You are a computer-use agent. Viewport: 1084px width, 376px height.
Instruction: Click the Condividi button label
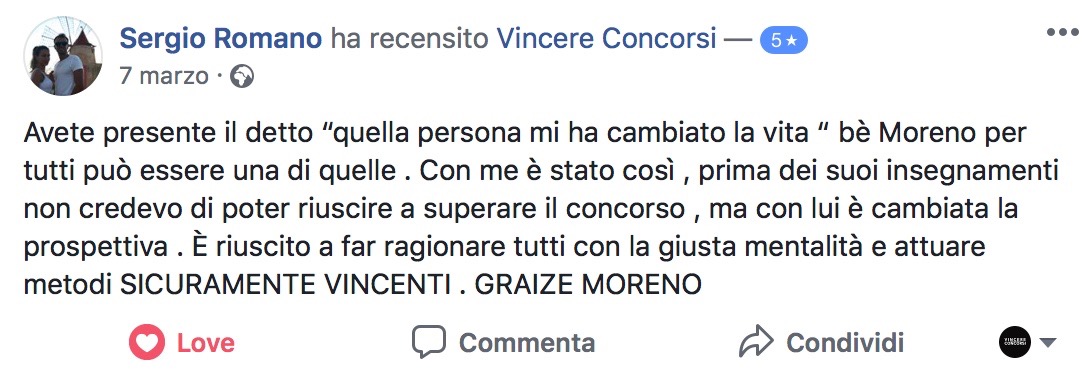pos(845,343)
